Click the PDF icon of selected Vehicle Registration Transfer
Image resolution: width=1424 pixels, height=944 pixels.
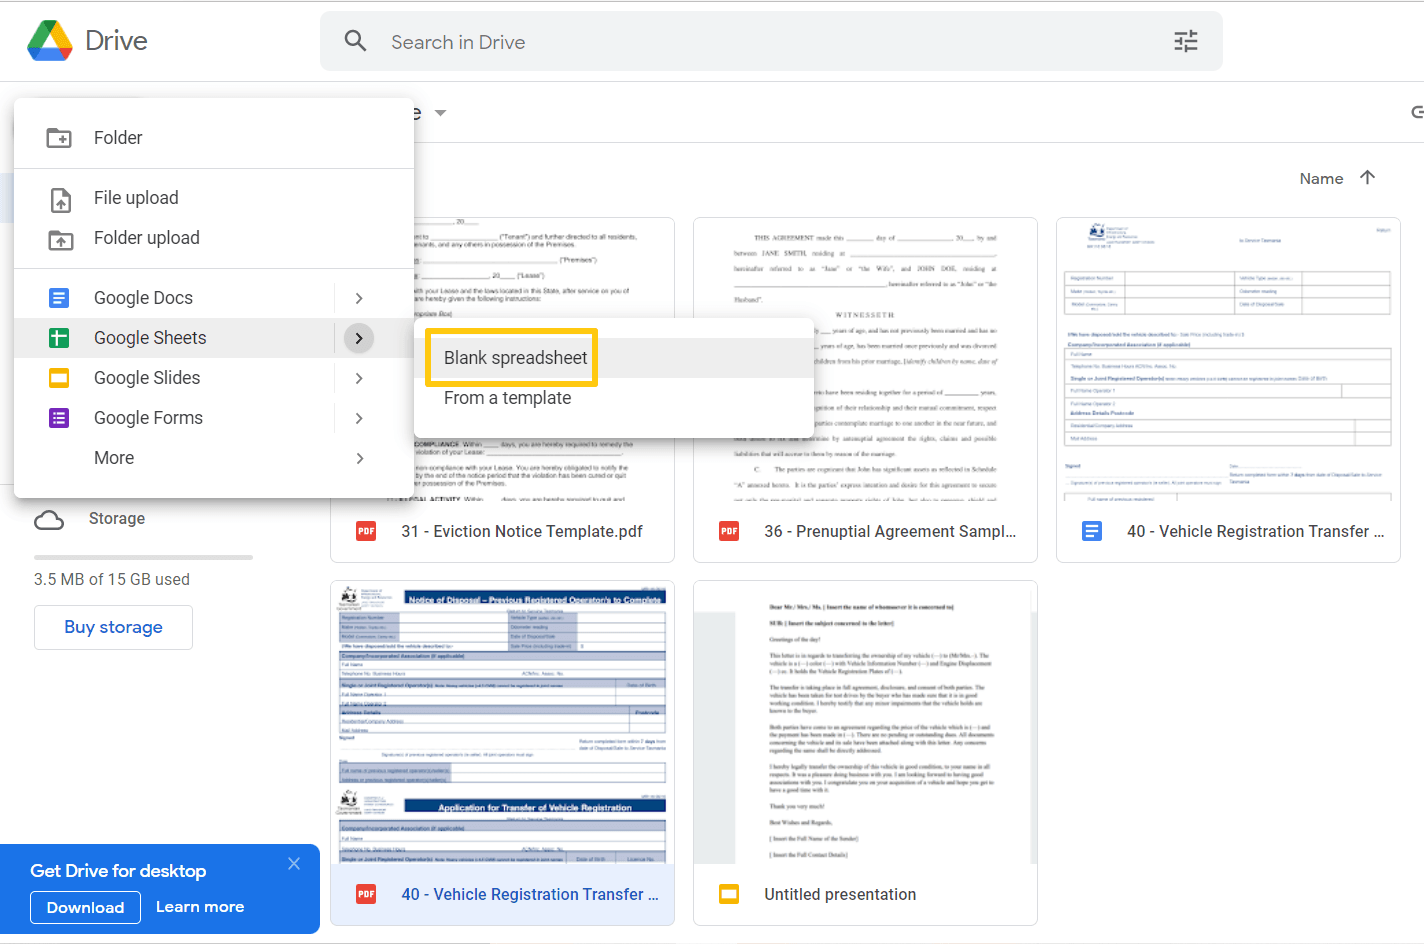pyautogui.click(x=366, y=894)
